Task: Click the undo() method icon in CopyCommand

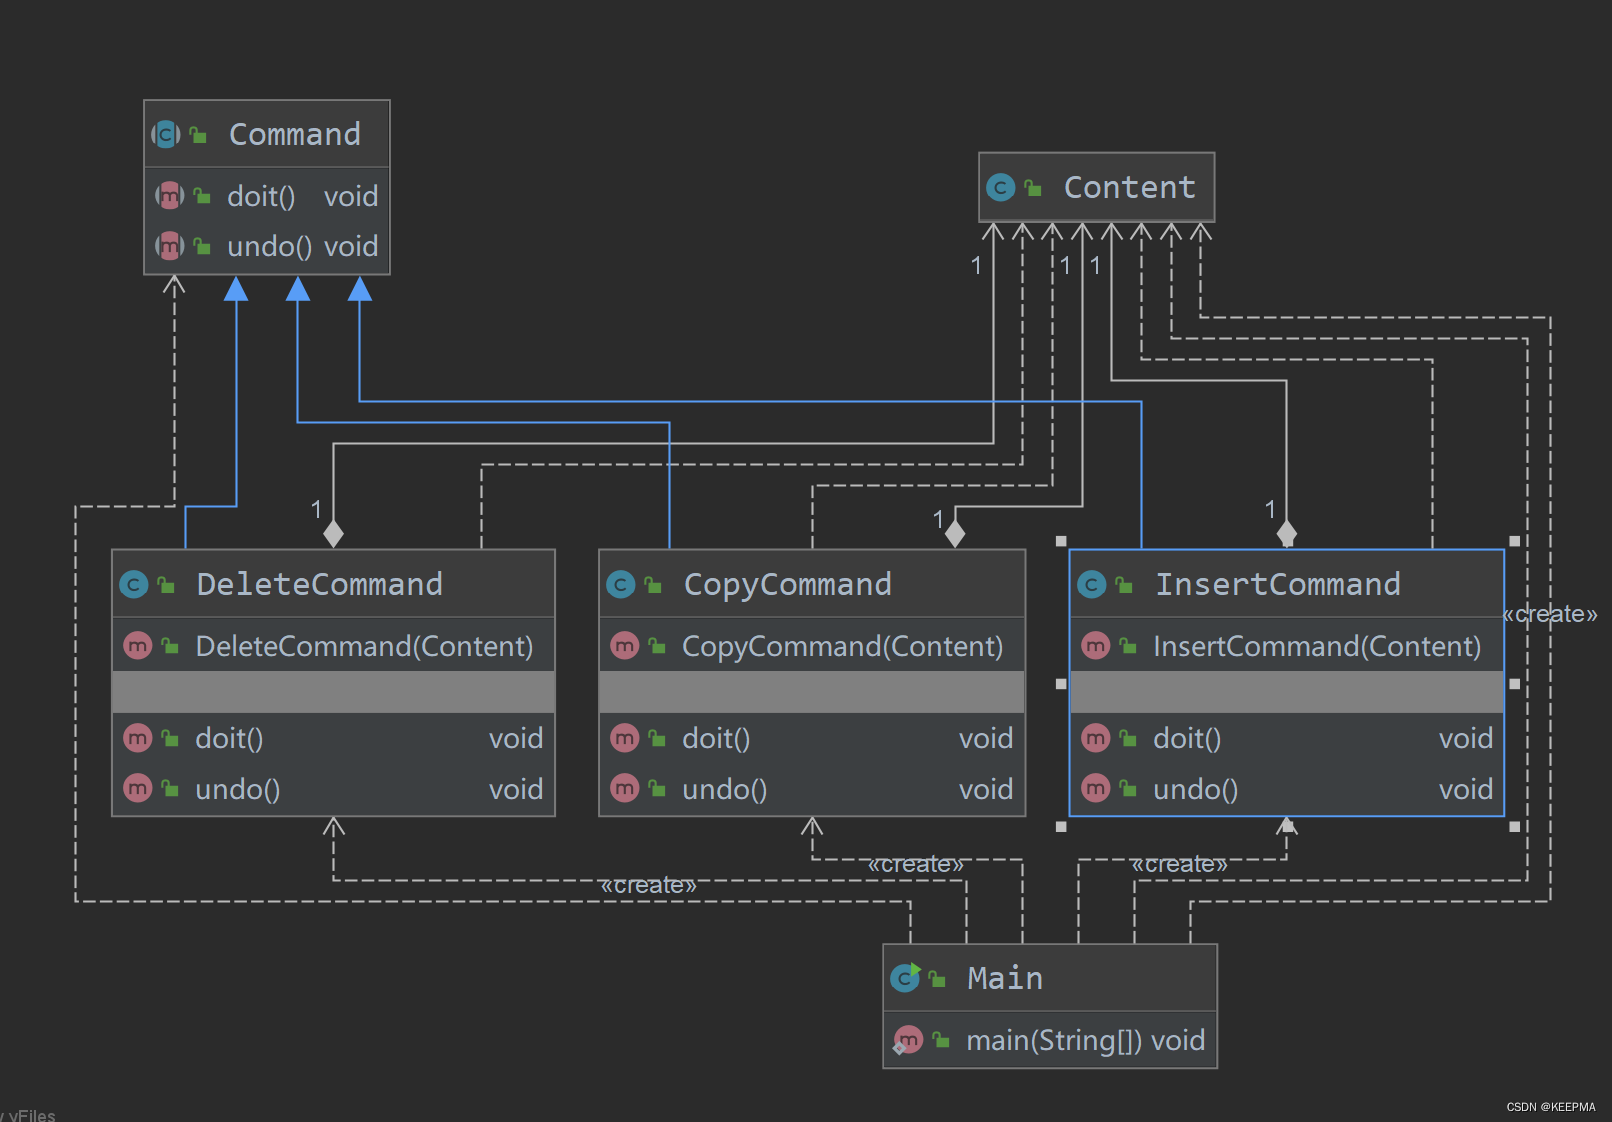Action: click(624, 789)
